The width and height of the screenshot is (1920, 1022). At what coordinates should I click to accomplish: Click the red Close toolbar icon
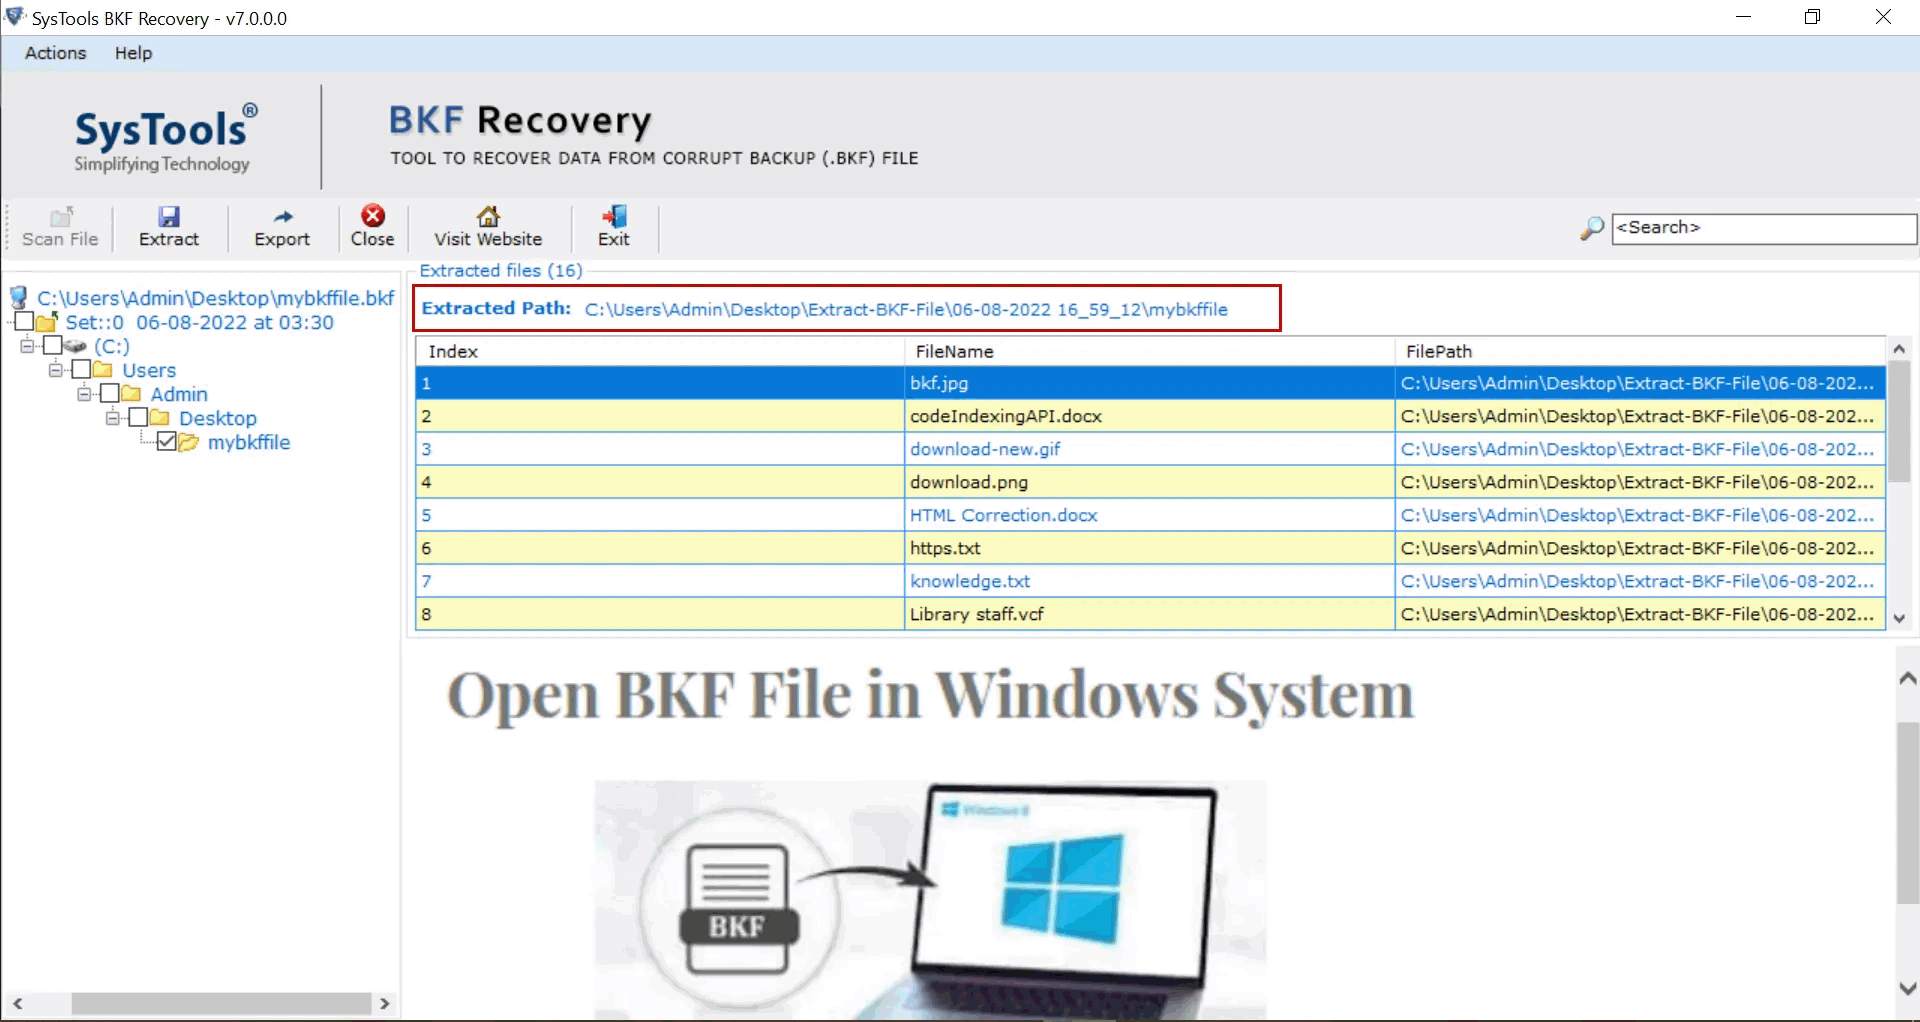pos(373,215)
